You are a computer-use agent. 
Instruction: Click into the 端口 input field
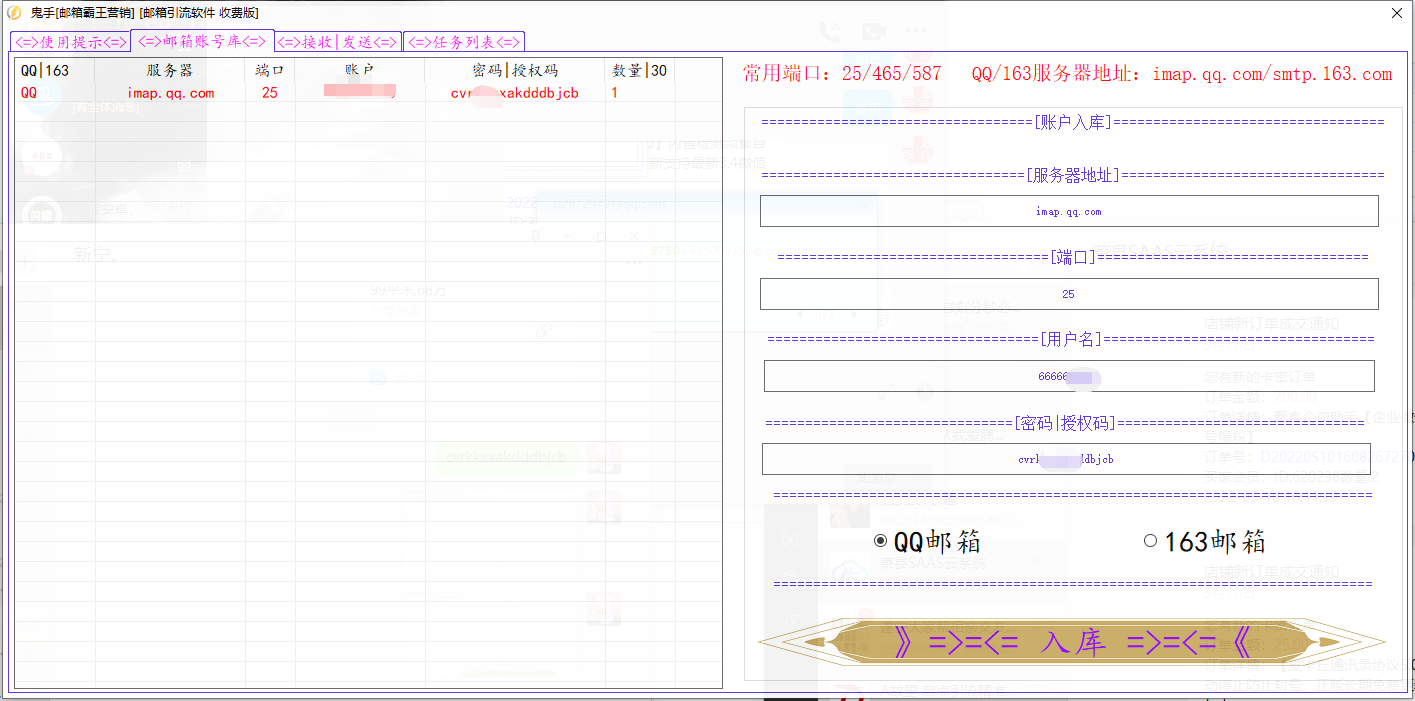click(x=1069, y=294)
